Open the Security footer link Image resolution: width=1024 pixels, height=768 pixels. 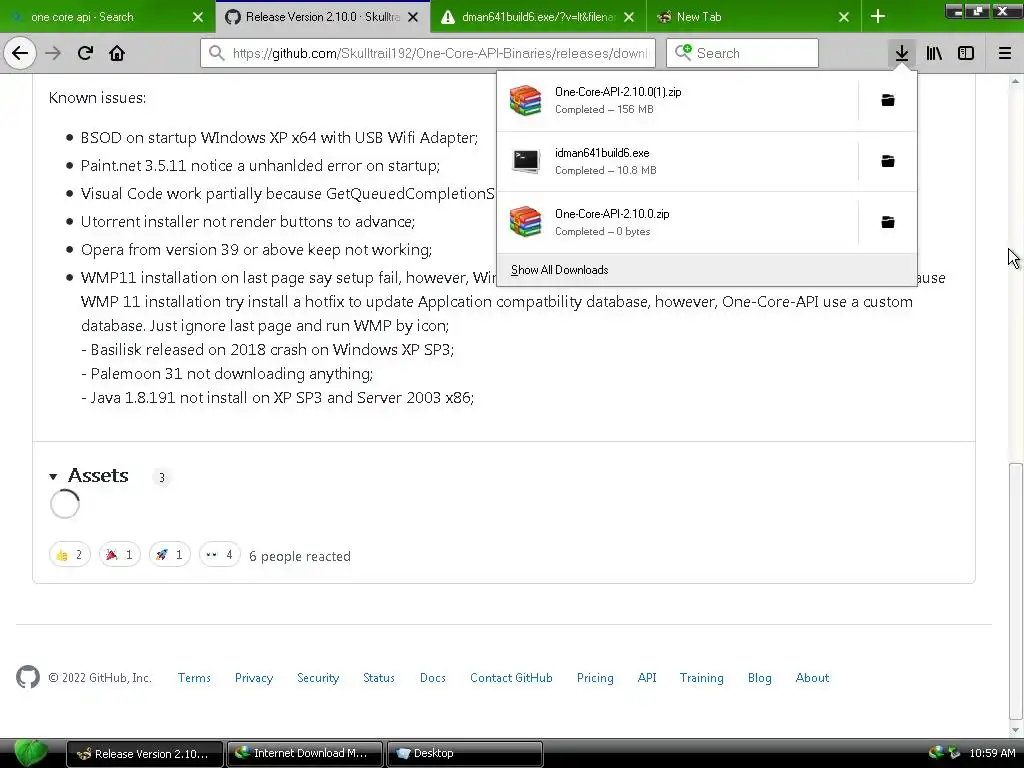318,678
